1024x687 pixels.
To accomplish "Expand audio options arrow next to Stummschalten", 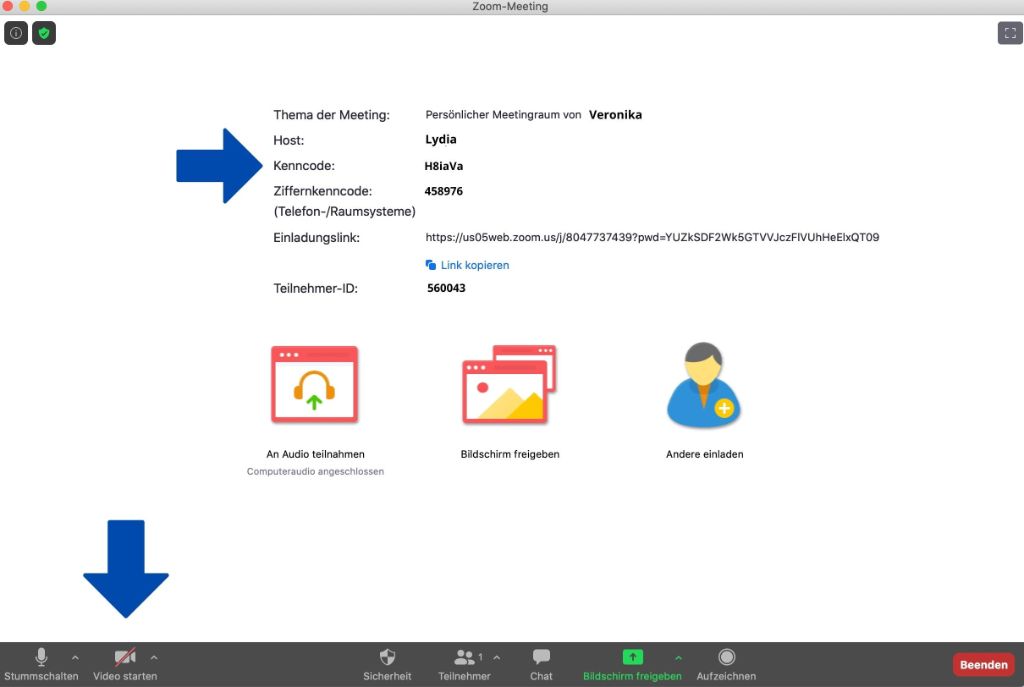I will click(75, 658).
